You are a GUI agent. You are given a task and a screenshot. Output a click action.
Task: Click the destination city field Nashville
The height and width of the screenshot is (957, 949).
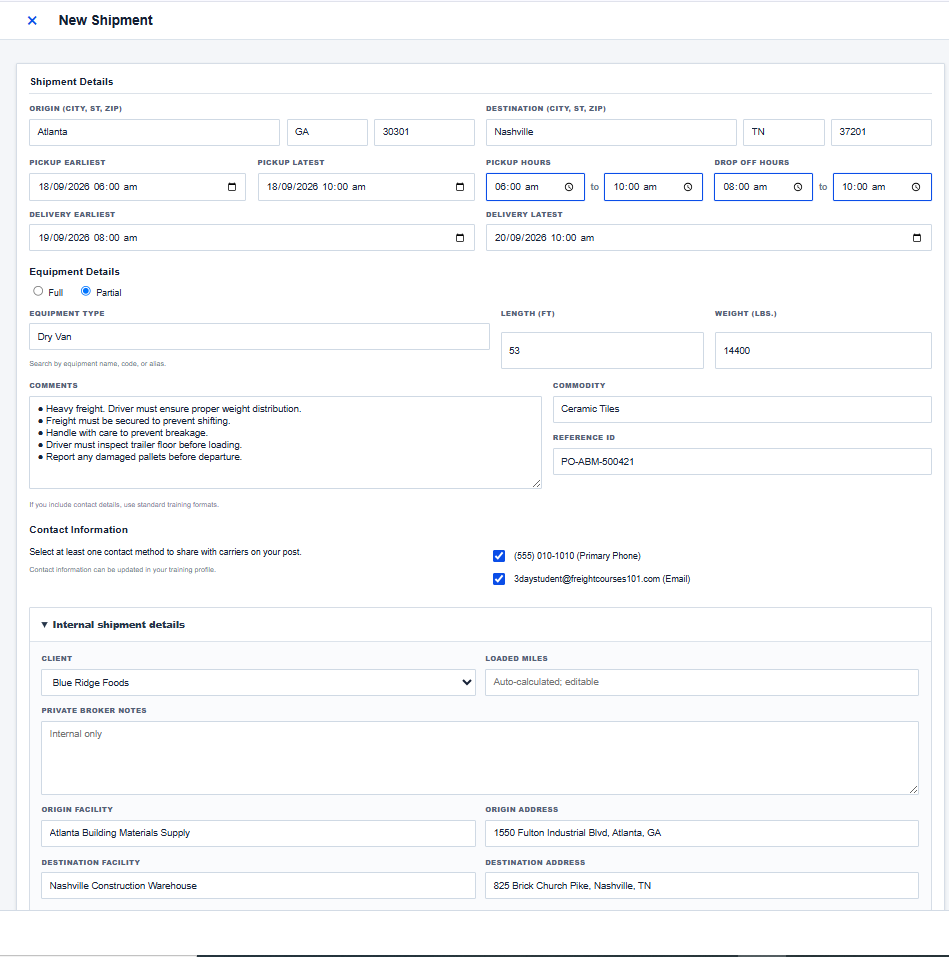[x=611, y=132]
